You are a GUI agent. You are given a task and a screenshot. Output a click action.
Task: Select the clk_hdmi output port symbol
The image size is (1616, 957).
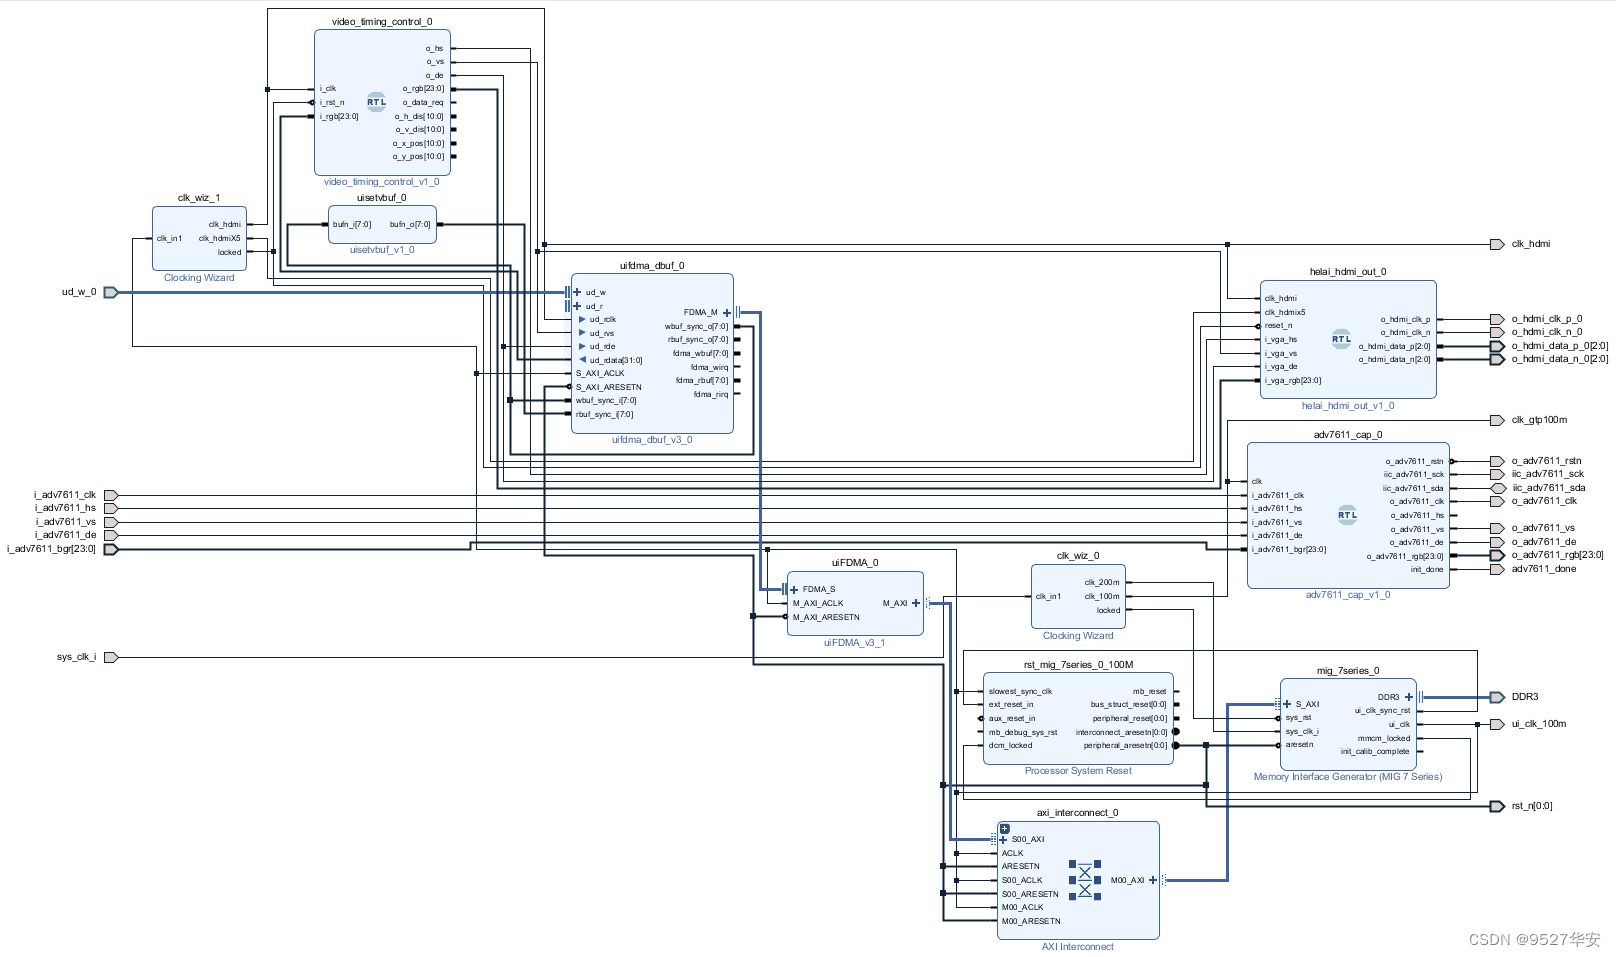(x=1497, y=244)
